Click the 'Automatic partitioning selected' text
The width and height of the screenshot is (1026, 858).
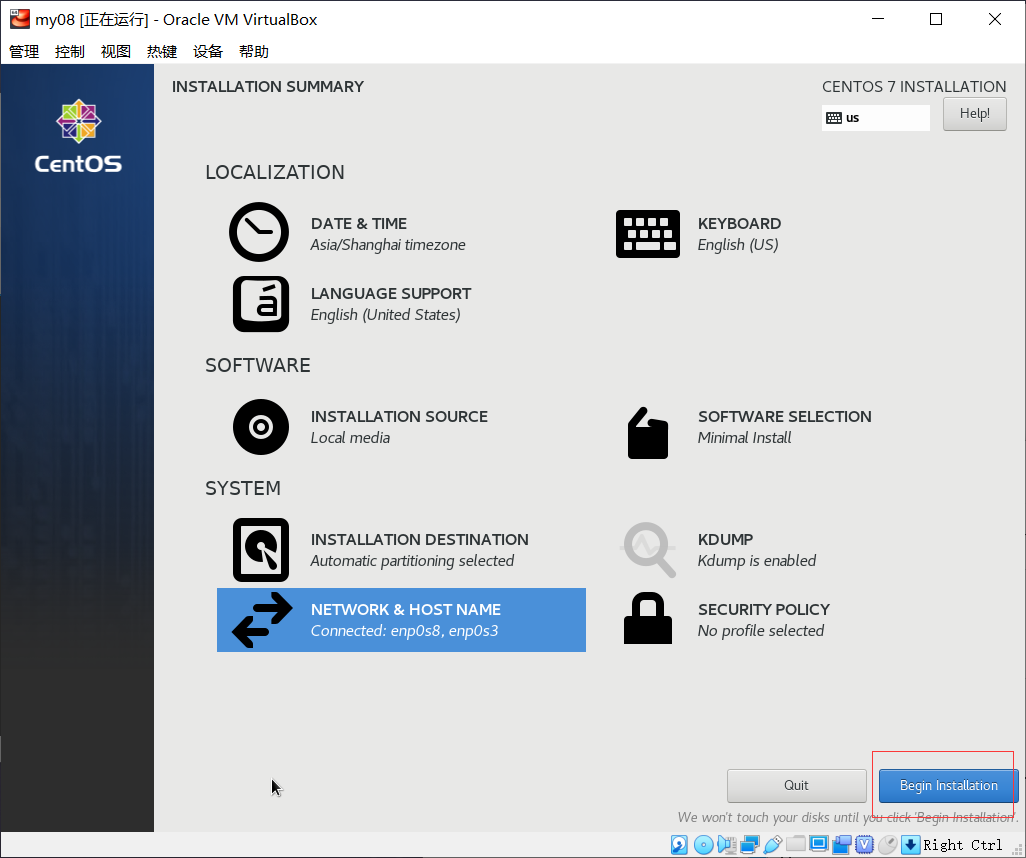point(412,561)
